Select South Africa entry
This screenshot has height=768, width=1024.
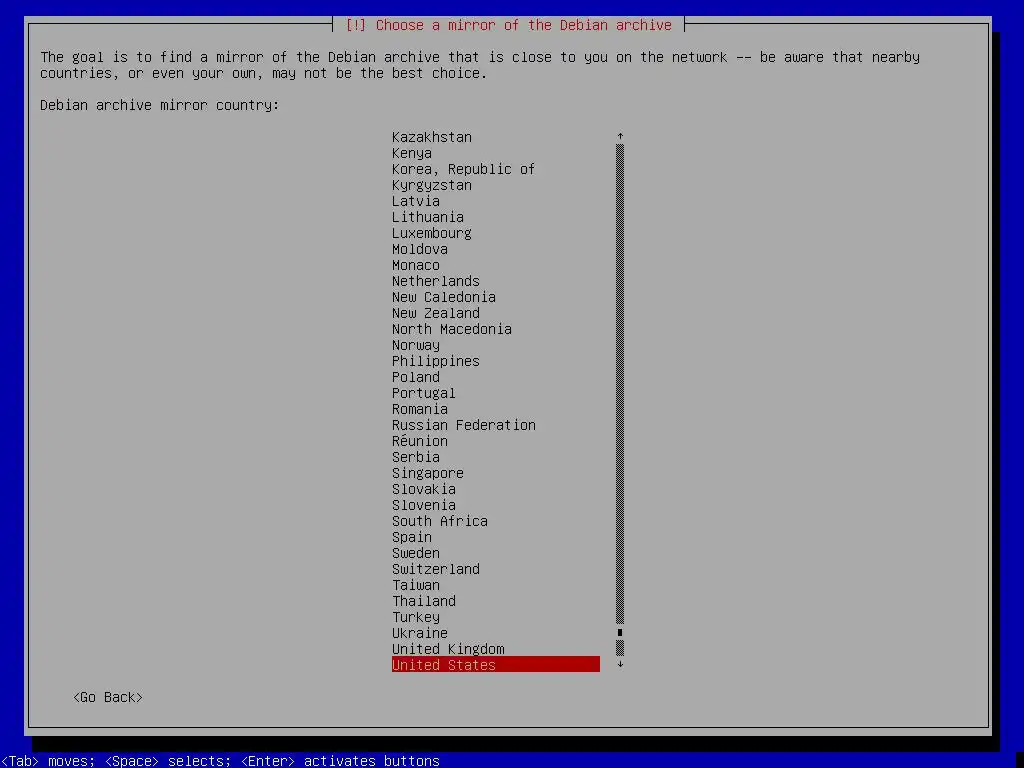coord(440,521)
